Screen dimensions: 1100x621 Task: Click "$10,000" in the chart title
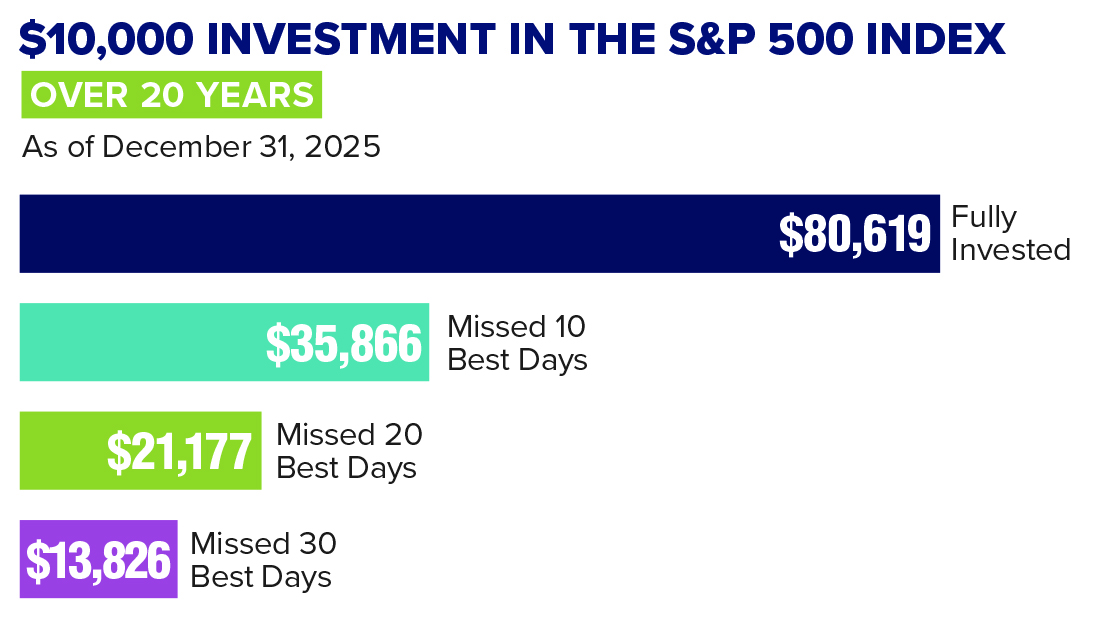[x=98, y=39]
